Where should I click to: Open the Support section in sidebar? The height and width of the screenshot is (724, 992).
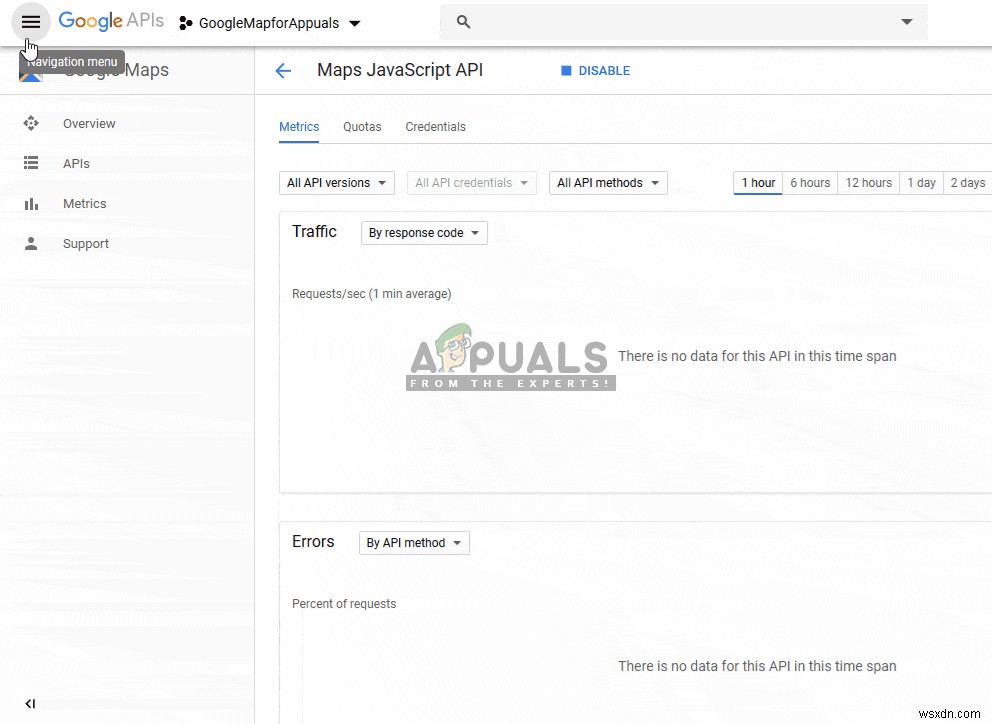click(32, 243)
